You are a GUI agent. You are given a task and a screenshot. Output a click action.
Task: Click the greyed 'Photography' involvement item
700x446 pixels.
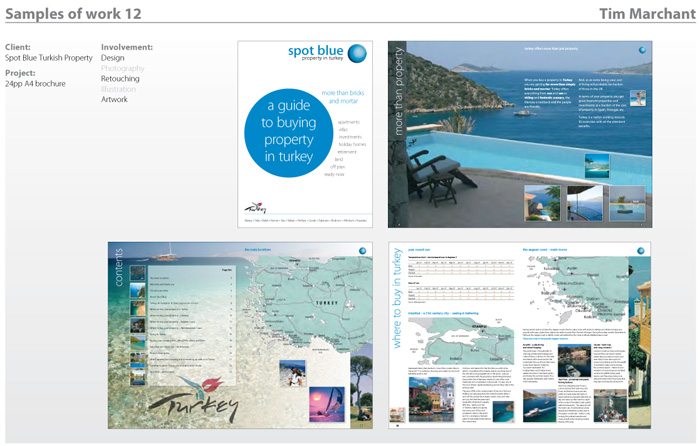123,68
